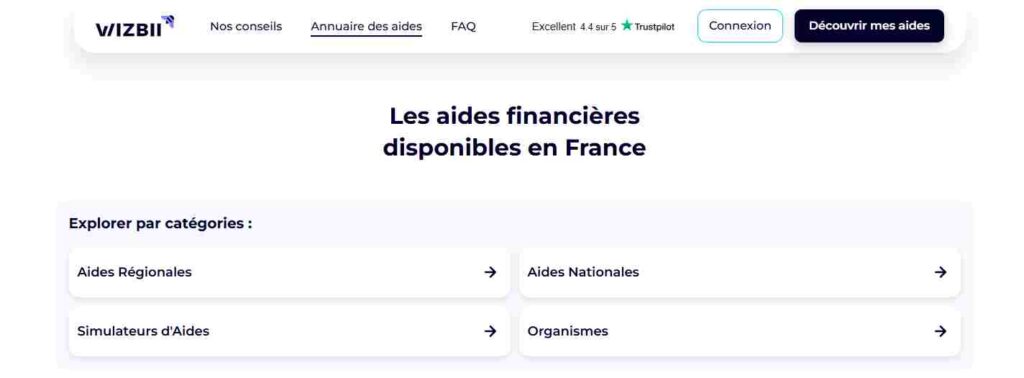Open the Aides Régionales category text

tap(135, 272)
